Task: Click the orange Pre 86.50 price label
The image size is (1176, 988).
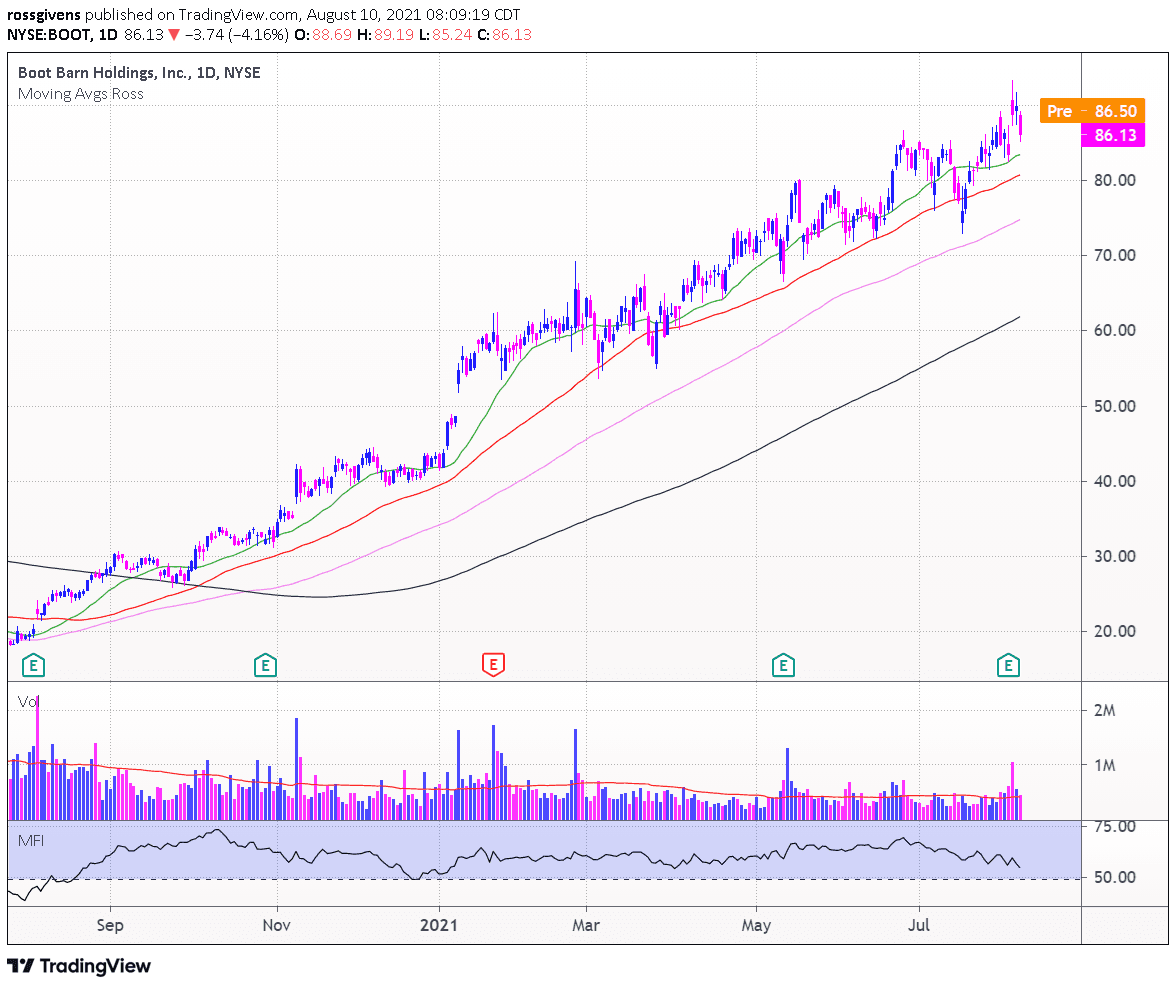Action: (x=1088, y=111)
